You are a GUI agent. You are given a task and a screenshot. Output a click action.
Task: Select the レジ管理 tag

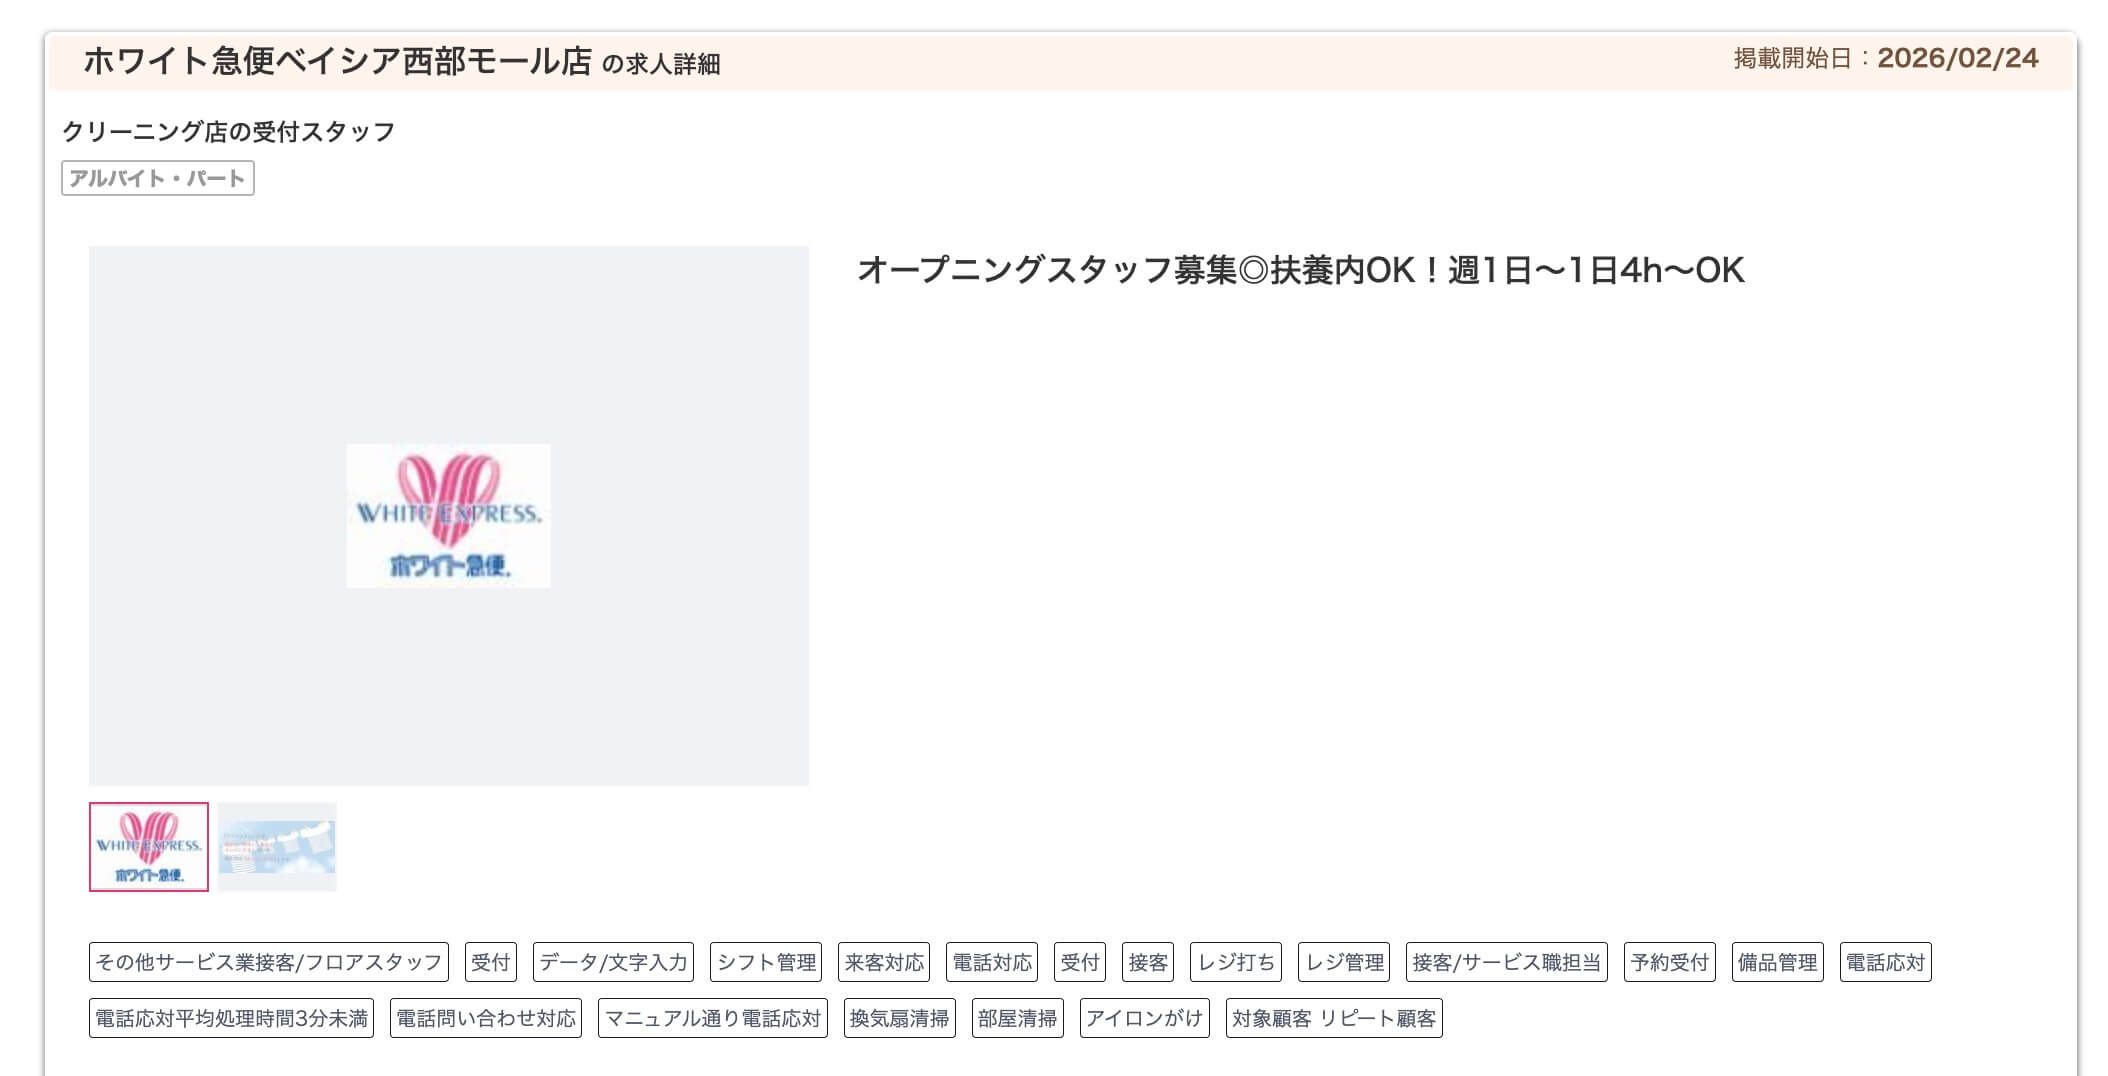[1344, 962]
